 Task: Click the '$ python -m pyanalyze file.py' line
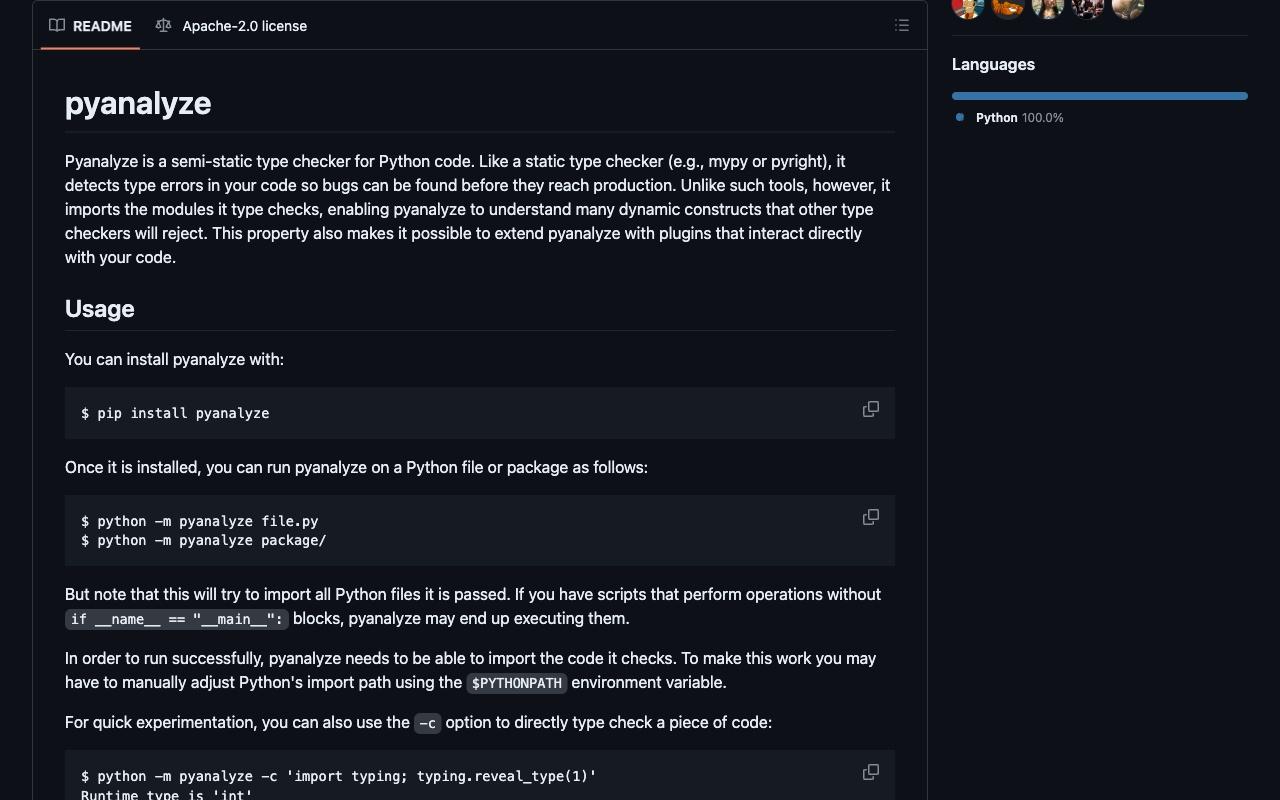click(x=200, y=521)
